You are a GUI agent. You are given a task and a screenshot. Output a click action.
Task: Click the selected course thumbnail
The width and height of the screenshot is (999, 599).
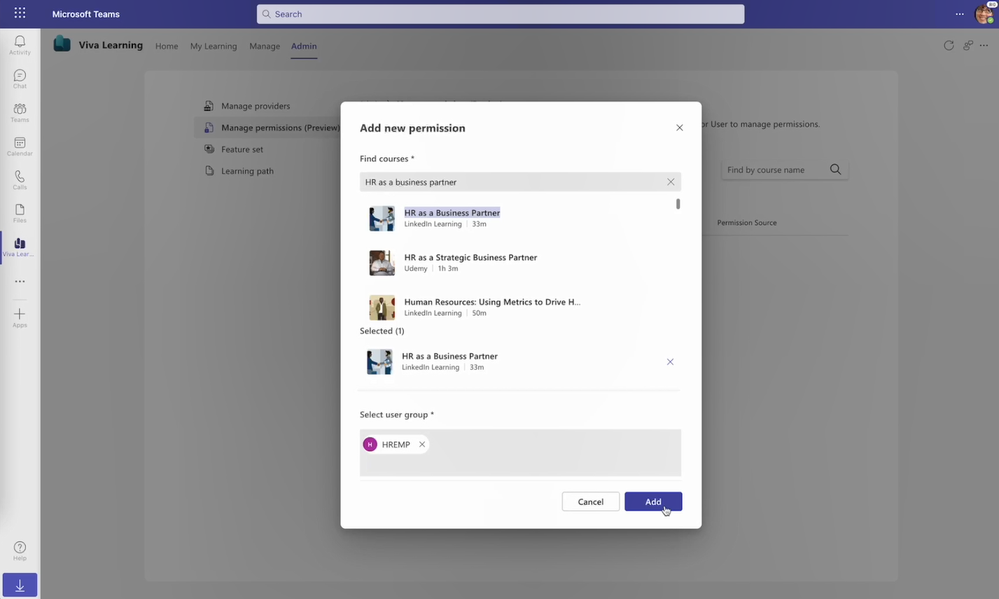(379, 362)
